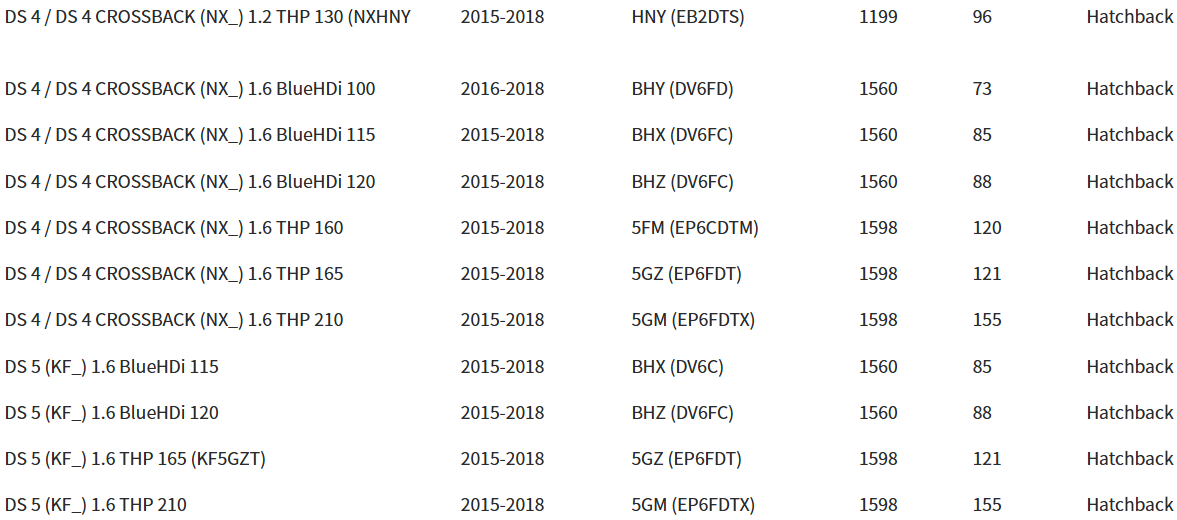Image resolution: width=1177 pixels, height=520 pixels.
Task: Select DS 4 CROSSBACK 1.6 THP 210 model
Action: point(174,320)
